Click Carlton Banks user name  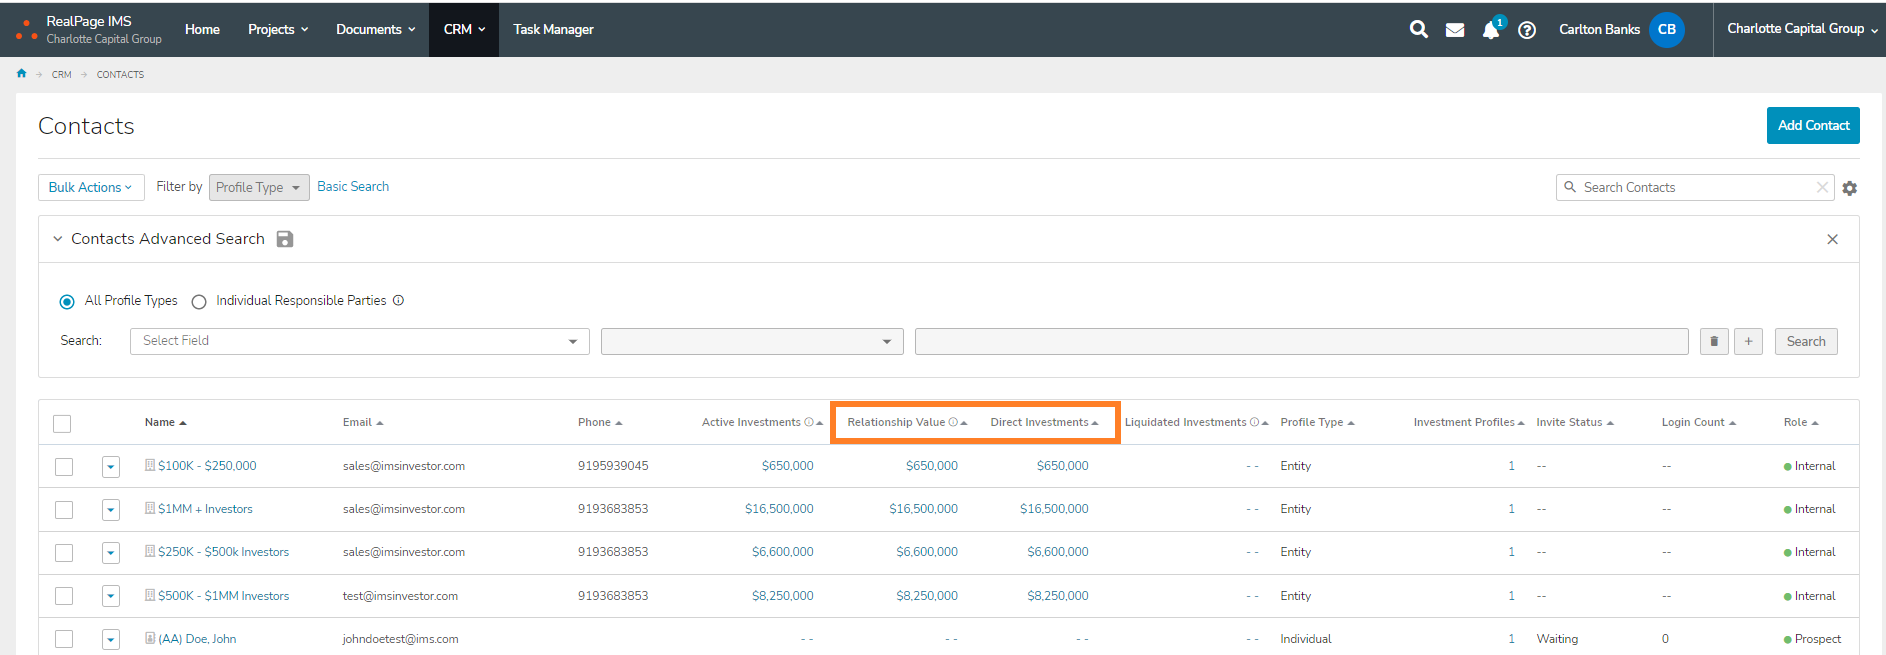click(x=1599, y=29)
